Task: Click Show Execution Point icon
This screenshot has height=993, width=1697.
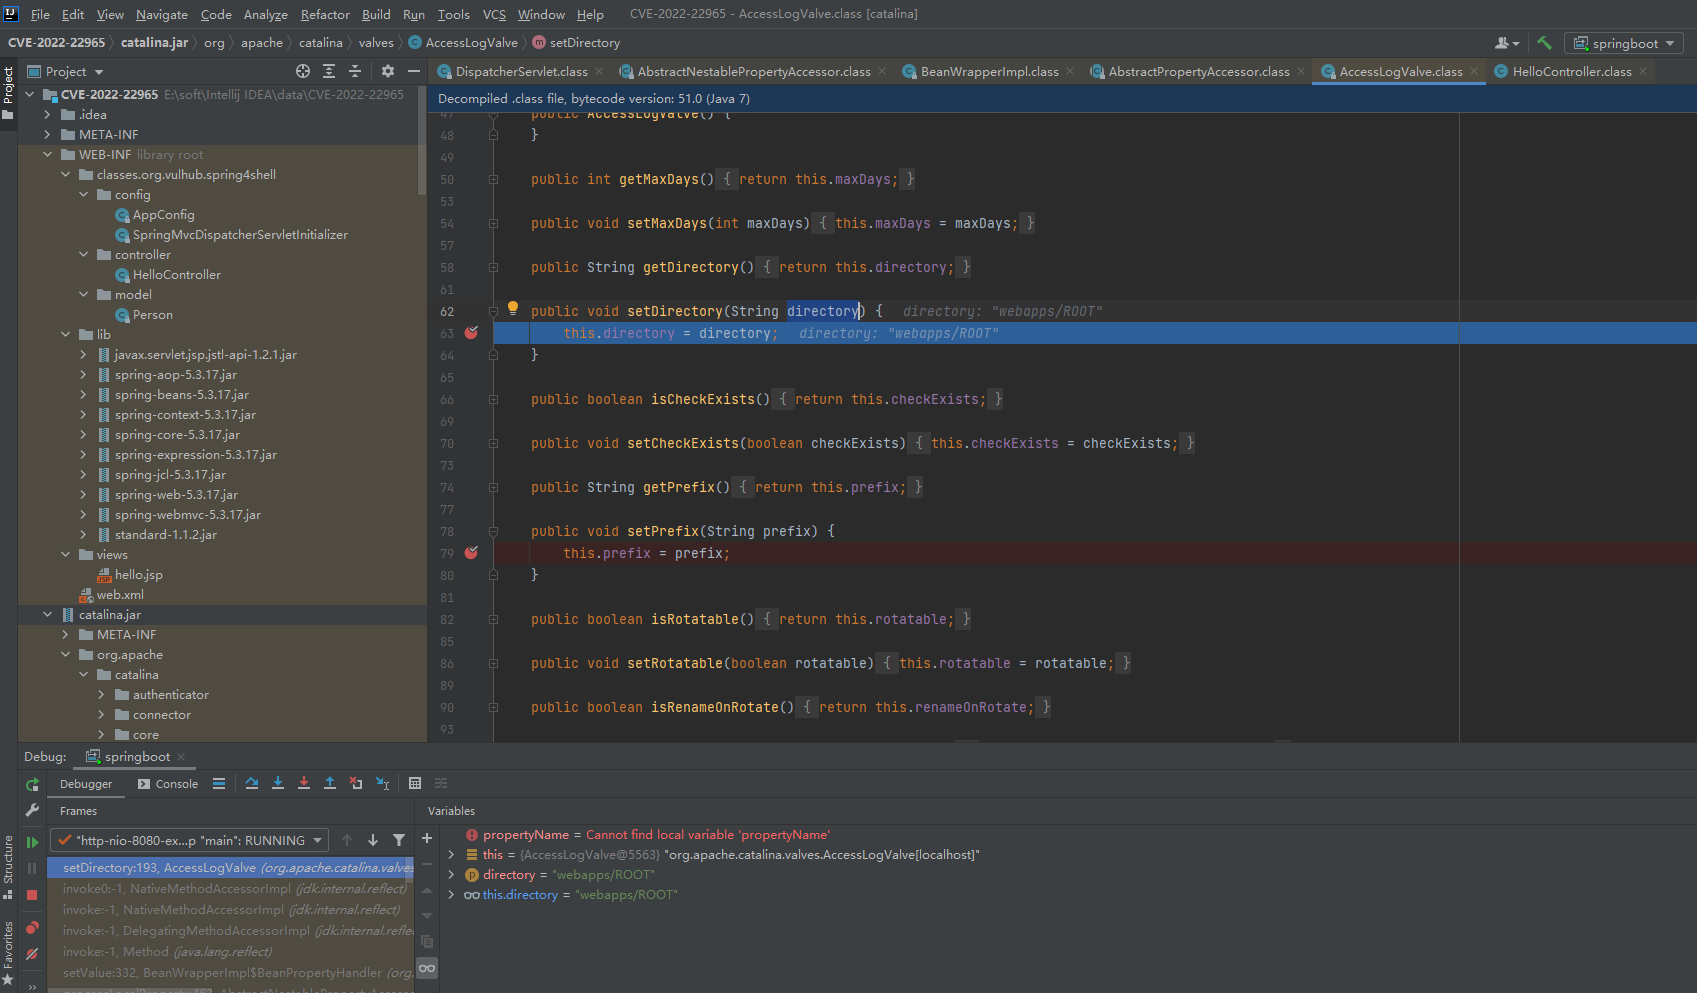Action: point(219,784)
